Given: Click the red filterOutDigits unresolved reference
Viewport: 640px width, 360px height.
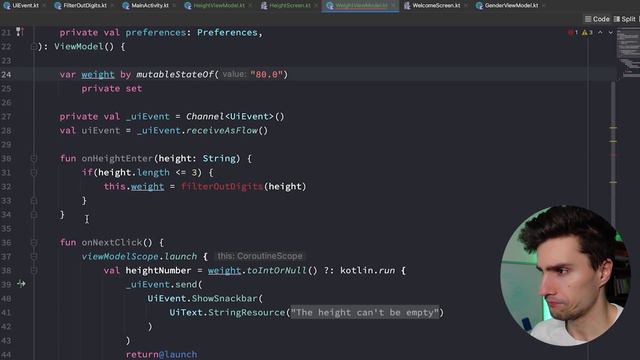Looking at the screenshot, I should 222,187.
